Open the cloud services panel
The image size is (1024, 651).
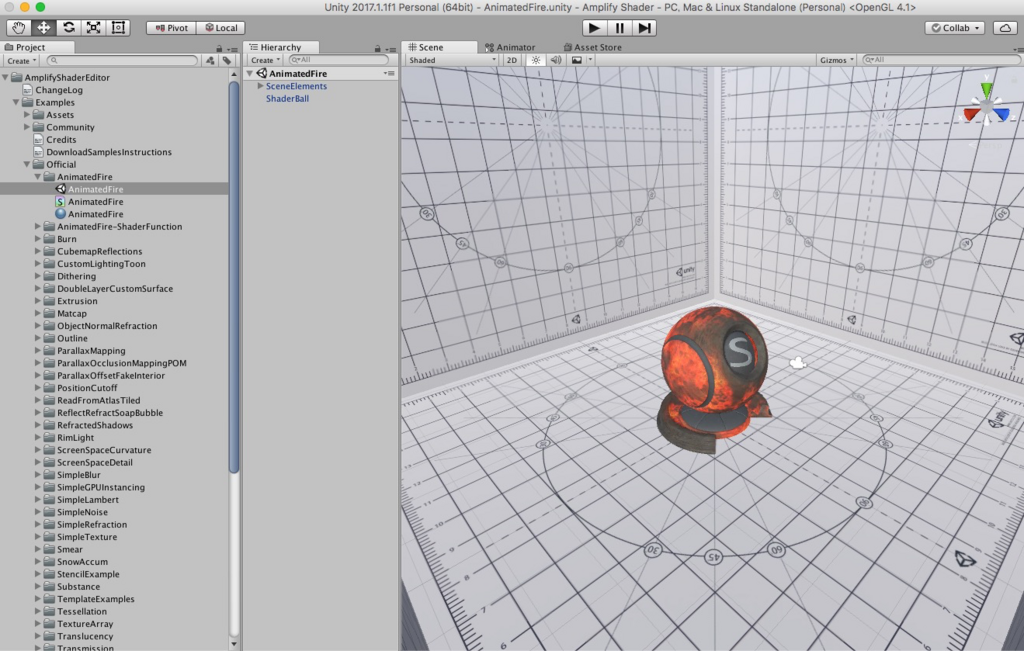[x=1005, y=27]
